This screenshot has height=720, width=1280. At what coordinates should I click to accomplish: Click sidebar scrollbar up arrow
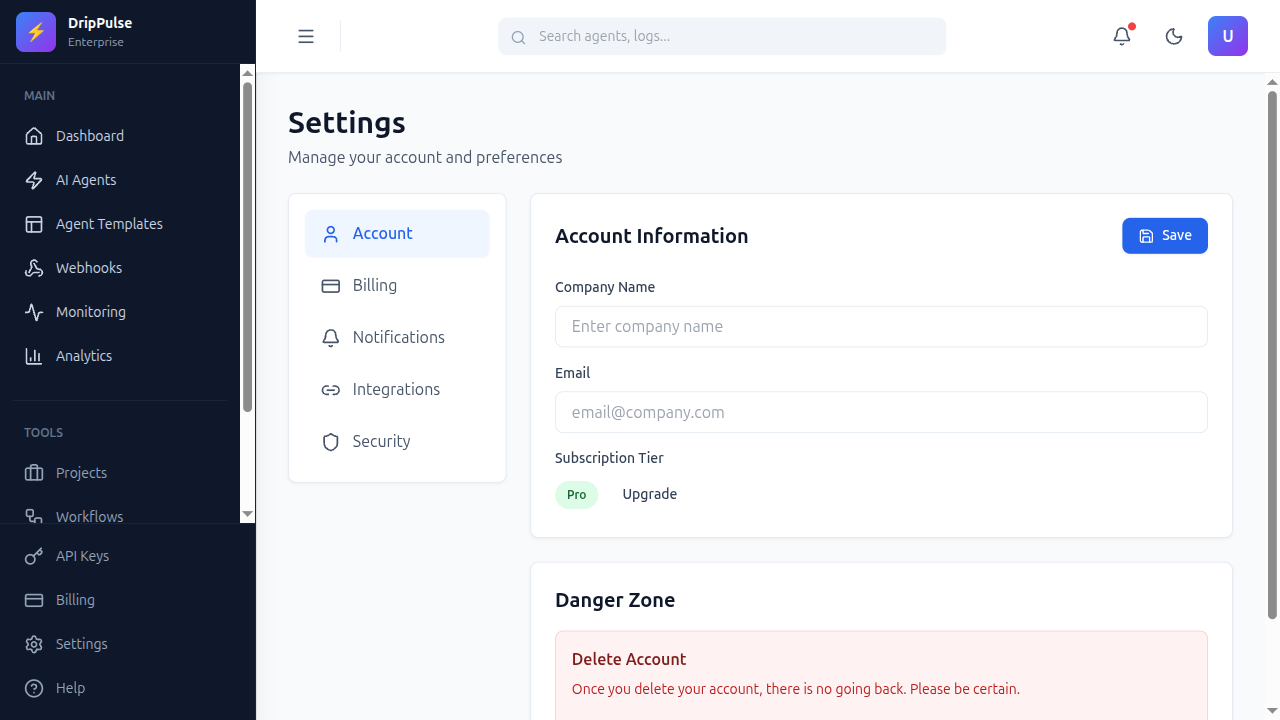[x=248, y=72]
